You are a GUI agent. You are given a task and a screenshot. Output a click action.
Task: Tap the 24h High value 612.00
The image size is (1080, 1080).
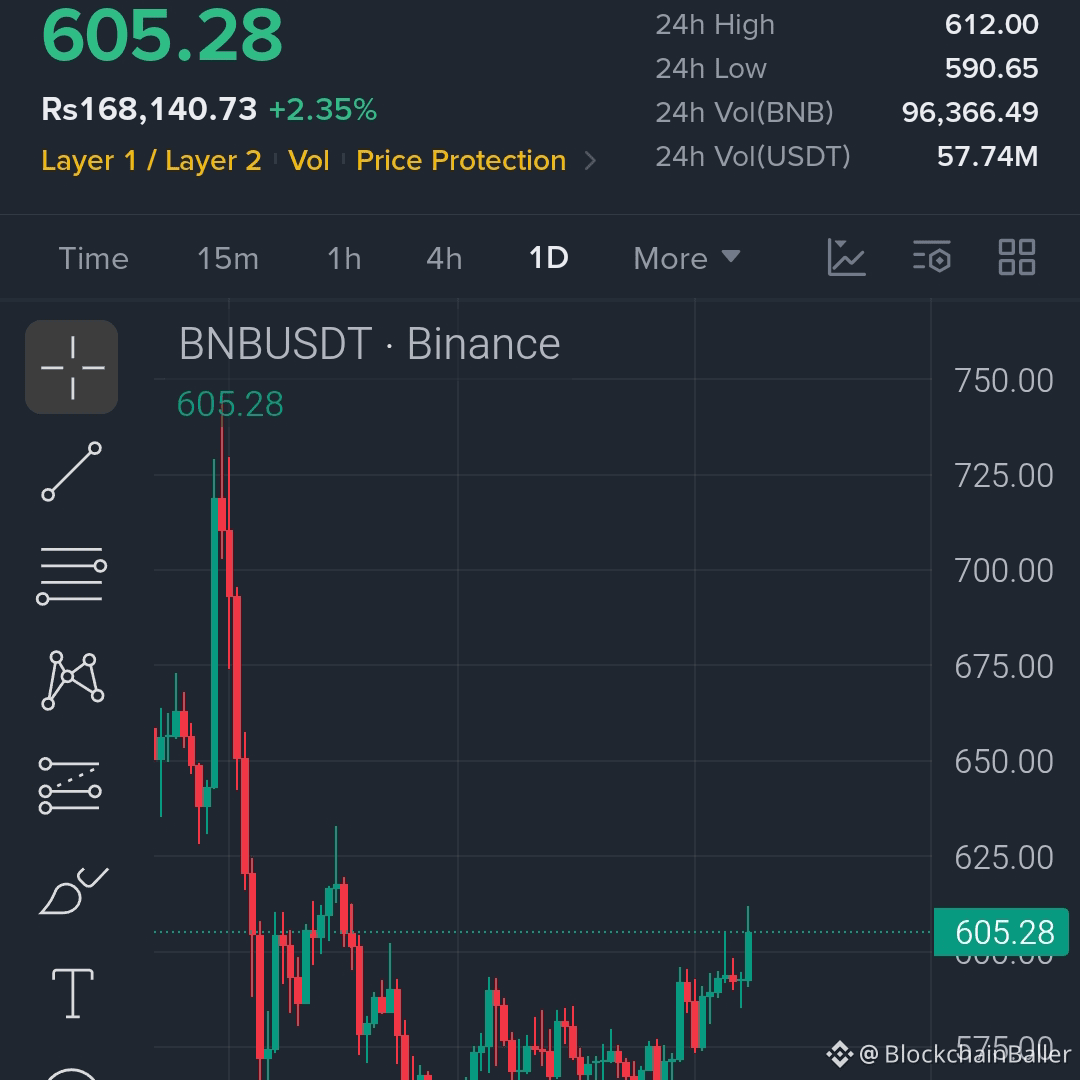[991, 25]
